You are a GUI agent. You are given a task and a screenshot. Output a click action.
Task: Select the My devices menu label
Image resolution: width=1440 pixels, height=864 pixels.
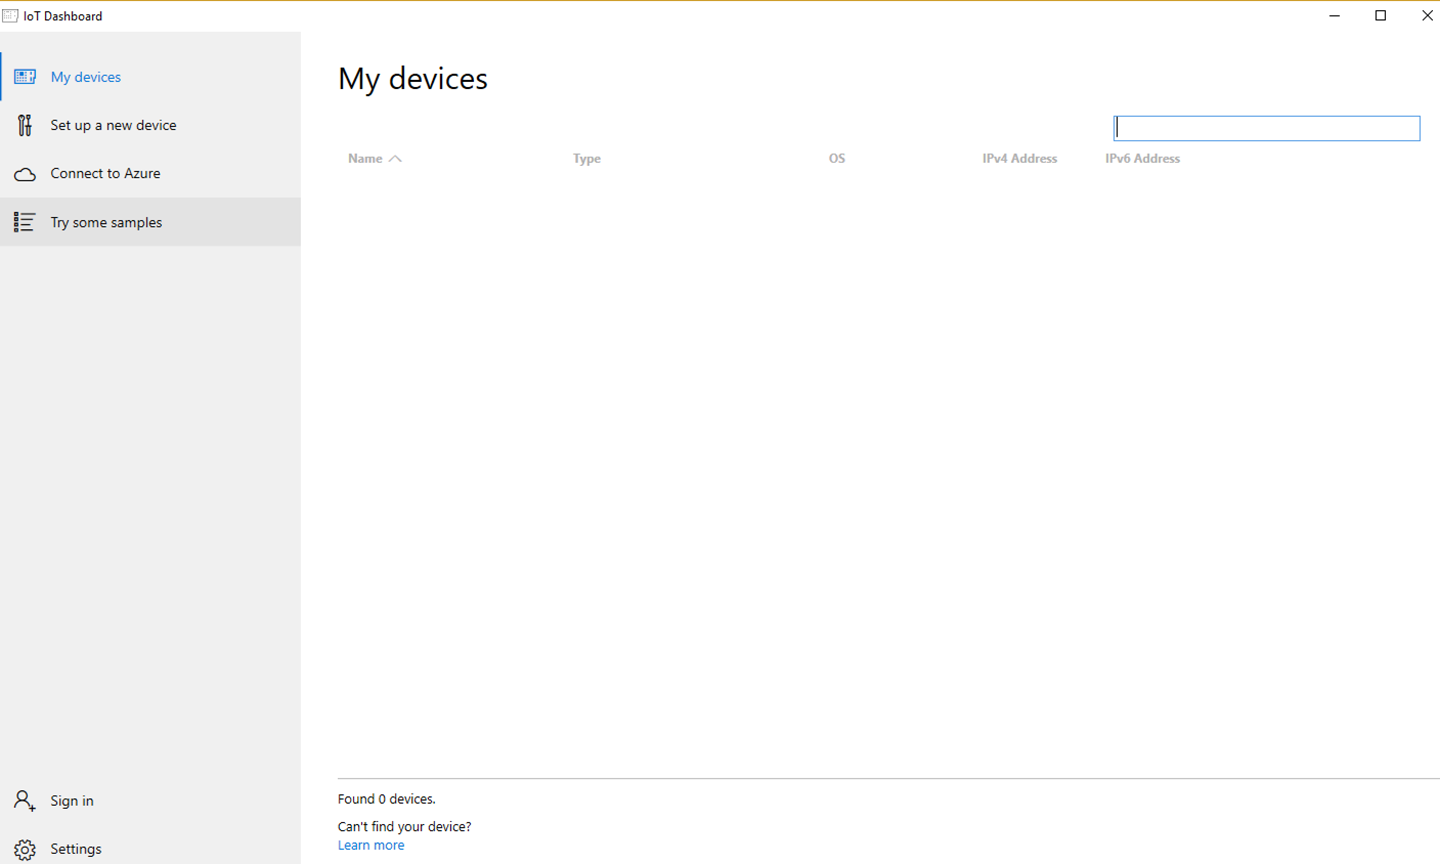[x=86, y=77]
